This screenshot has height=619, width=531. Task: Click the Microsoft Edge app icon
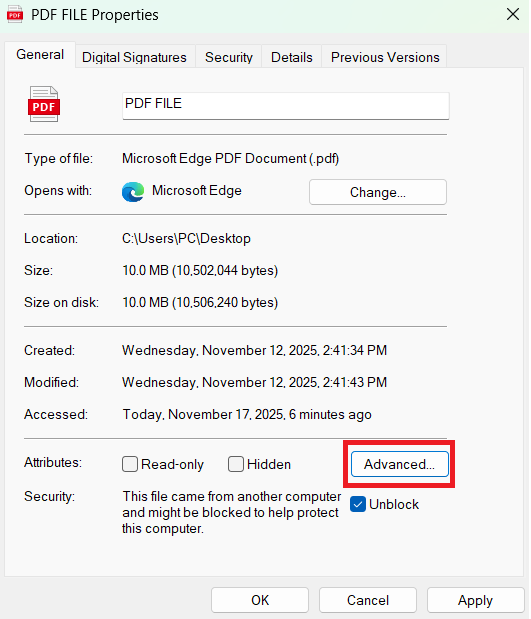133,192
